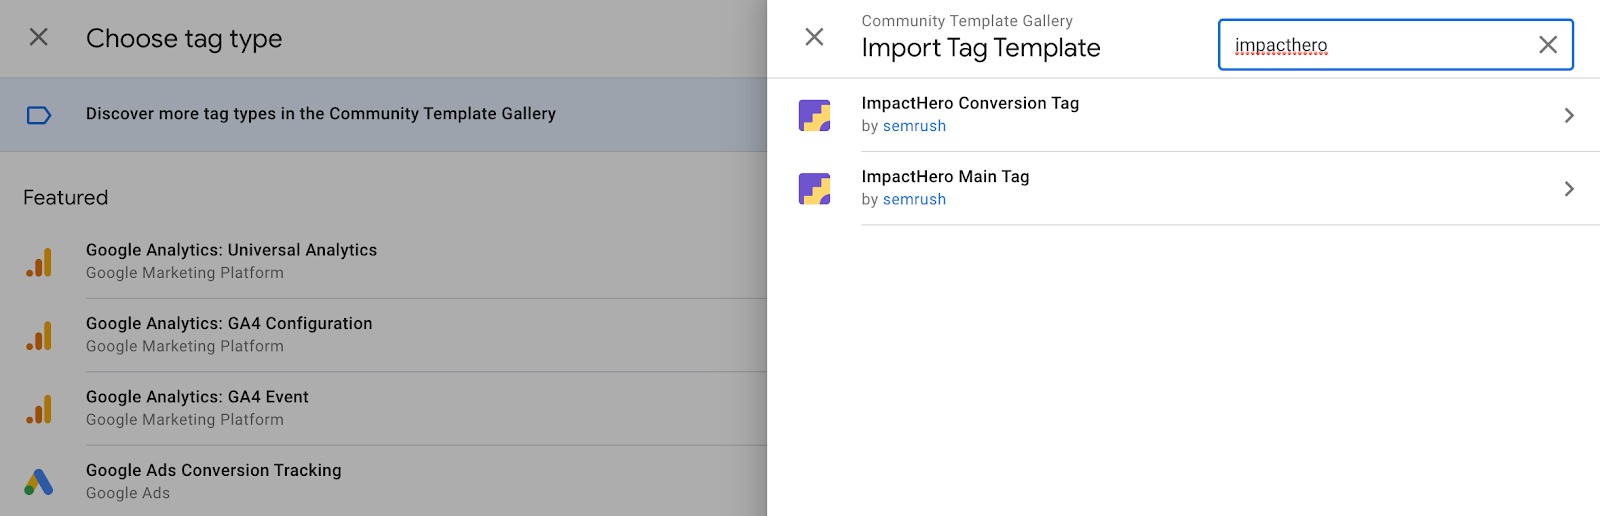Open semrush link under ImpactHero Conversion Tag
Viewport: 1600px width, 516px height.
[914, 126]
